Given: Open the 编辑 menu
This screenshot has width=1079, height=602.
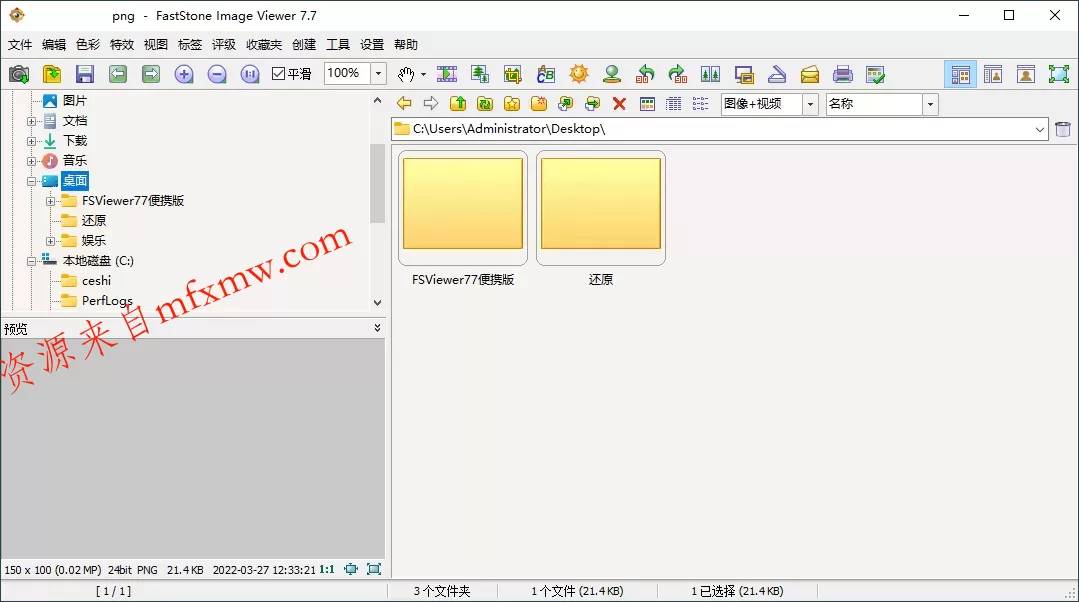Looking at the screenshot, I should 54,45.
